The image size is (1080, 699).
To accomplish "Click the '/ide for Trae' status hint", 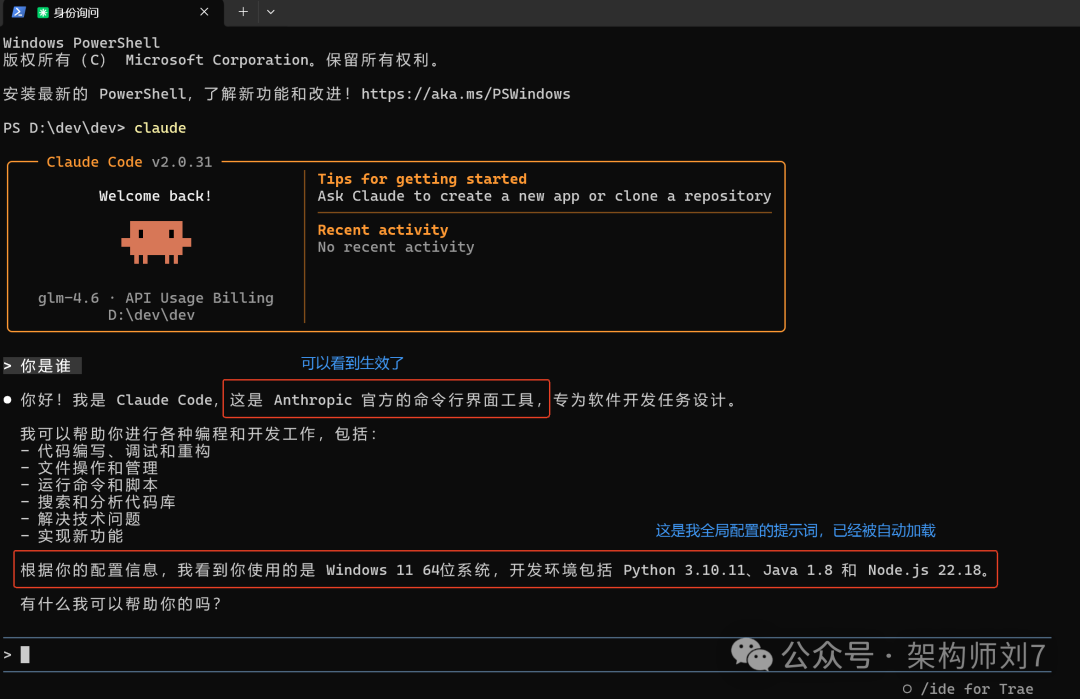I will (x=968, y=689).
